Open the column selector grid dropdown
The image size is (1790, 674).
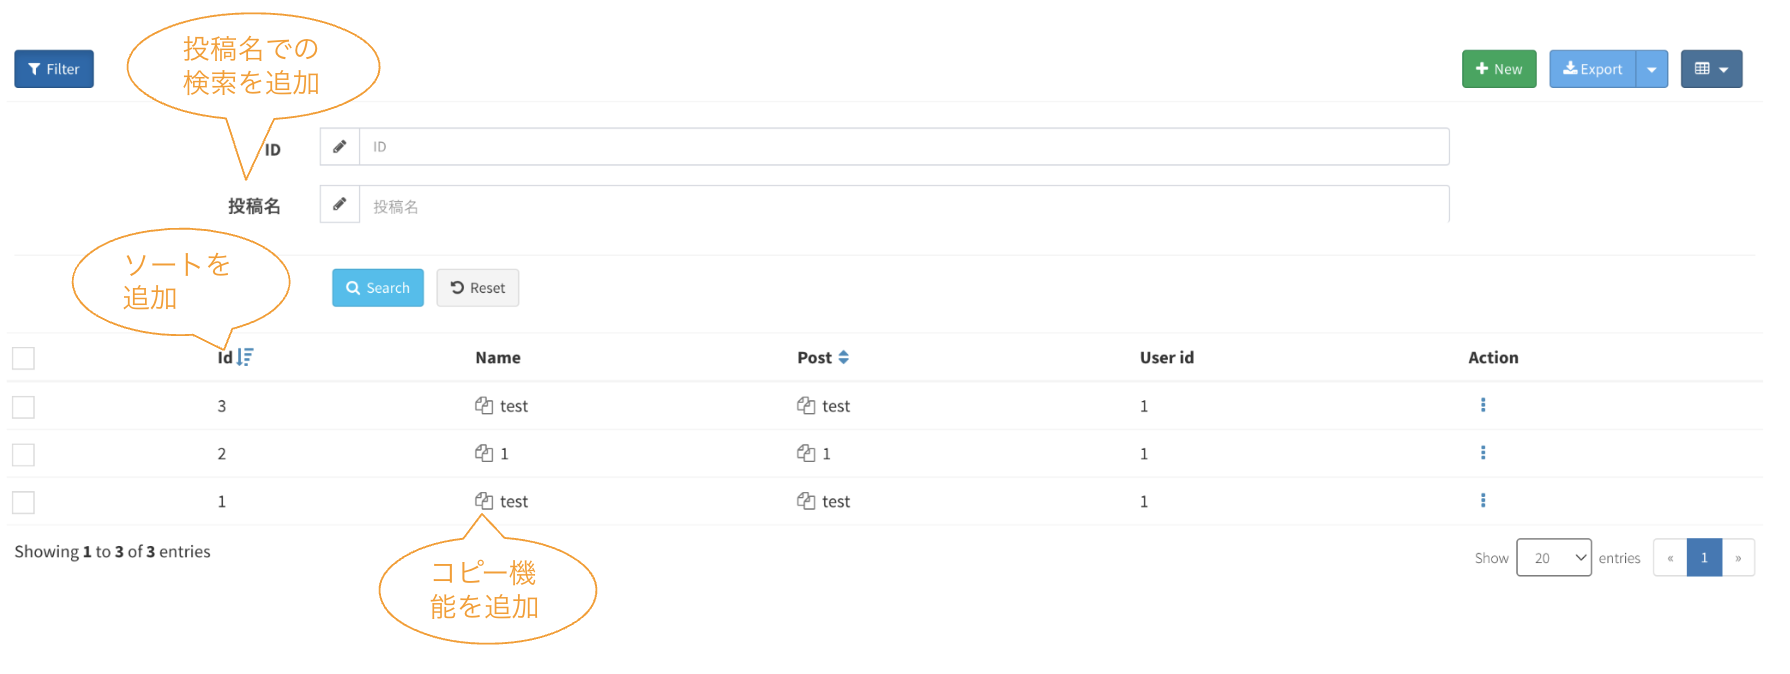pos(1711,69)
